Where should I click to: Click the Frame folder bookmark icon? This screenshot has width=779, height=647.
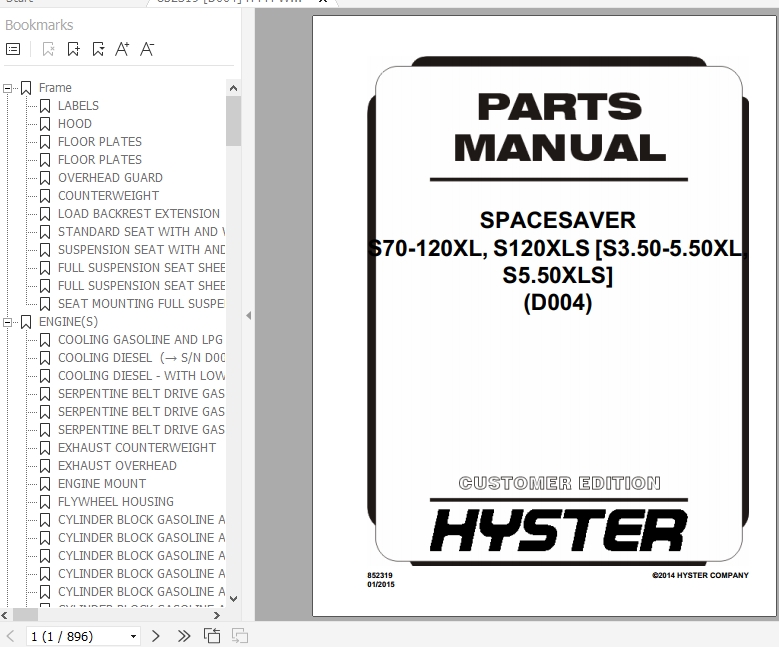point(26,88)
